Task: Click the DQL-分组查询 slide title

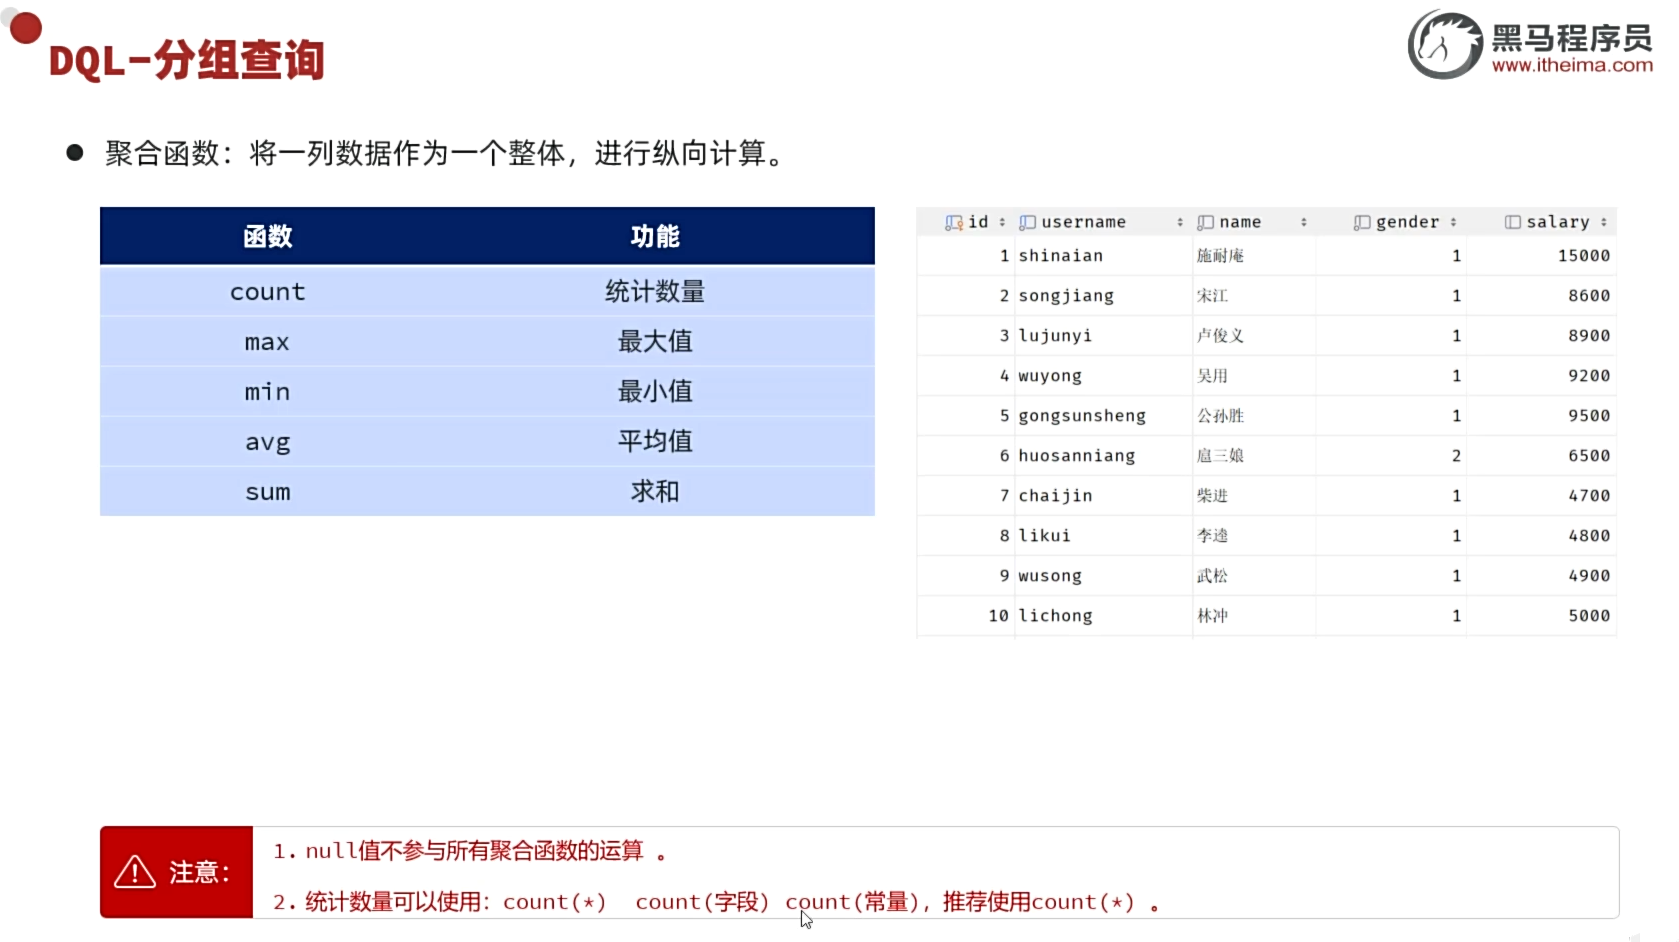Action: pyautogui.click(x=187, y=60)
